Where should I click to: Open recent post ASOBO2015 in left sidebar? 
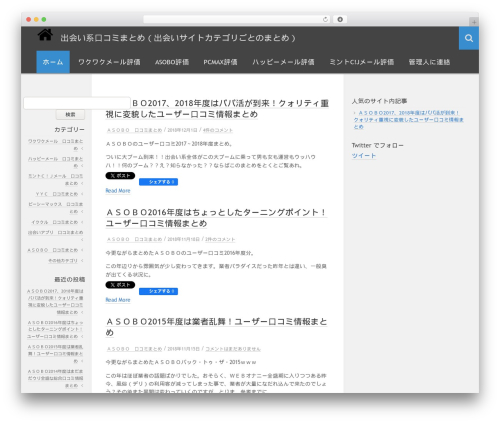tap(55, 354)
